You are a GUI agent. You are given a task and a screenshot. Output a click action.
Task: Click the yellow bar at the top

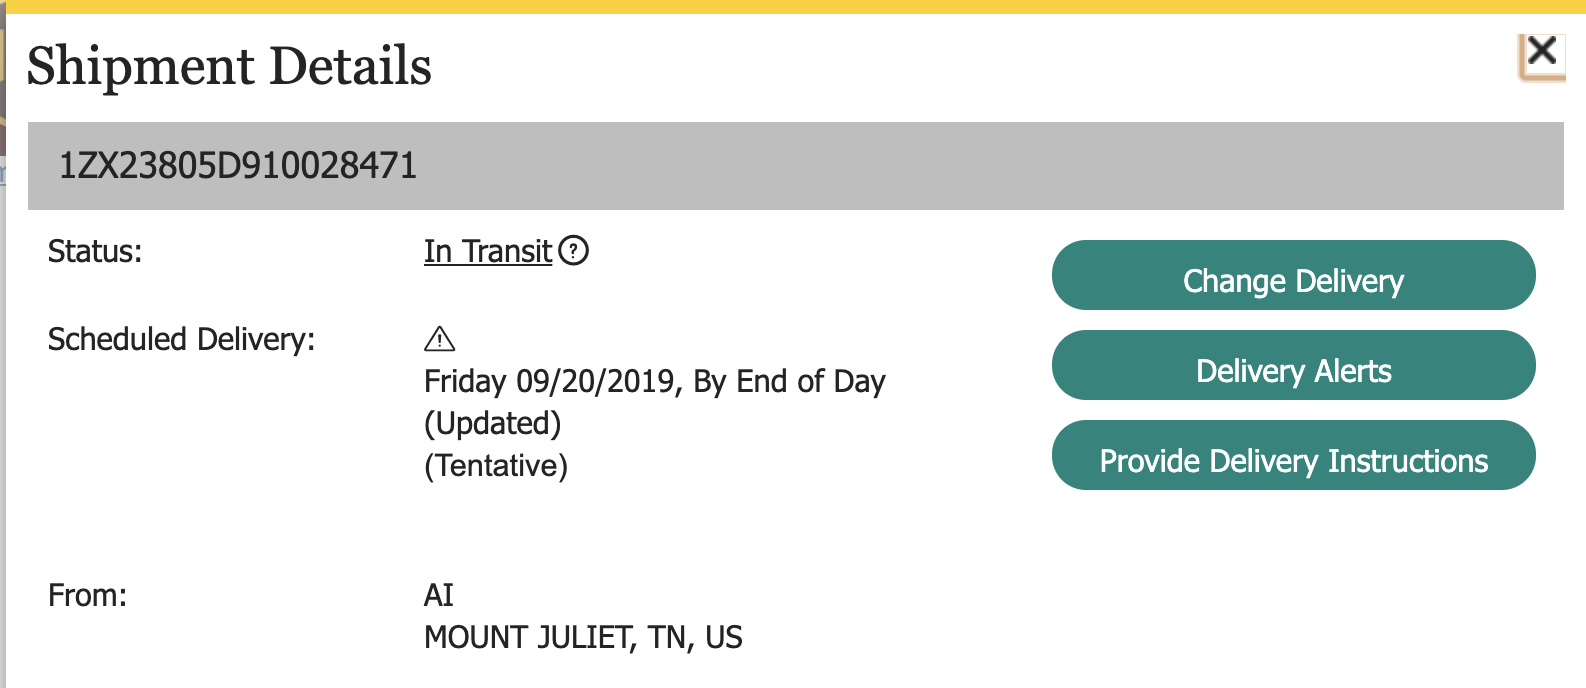click(793, 6)
